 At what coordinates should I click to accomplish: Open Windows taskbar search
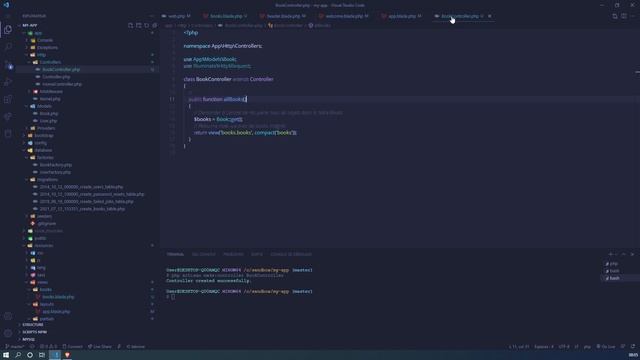click(x=18, y=355)
